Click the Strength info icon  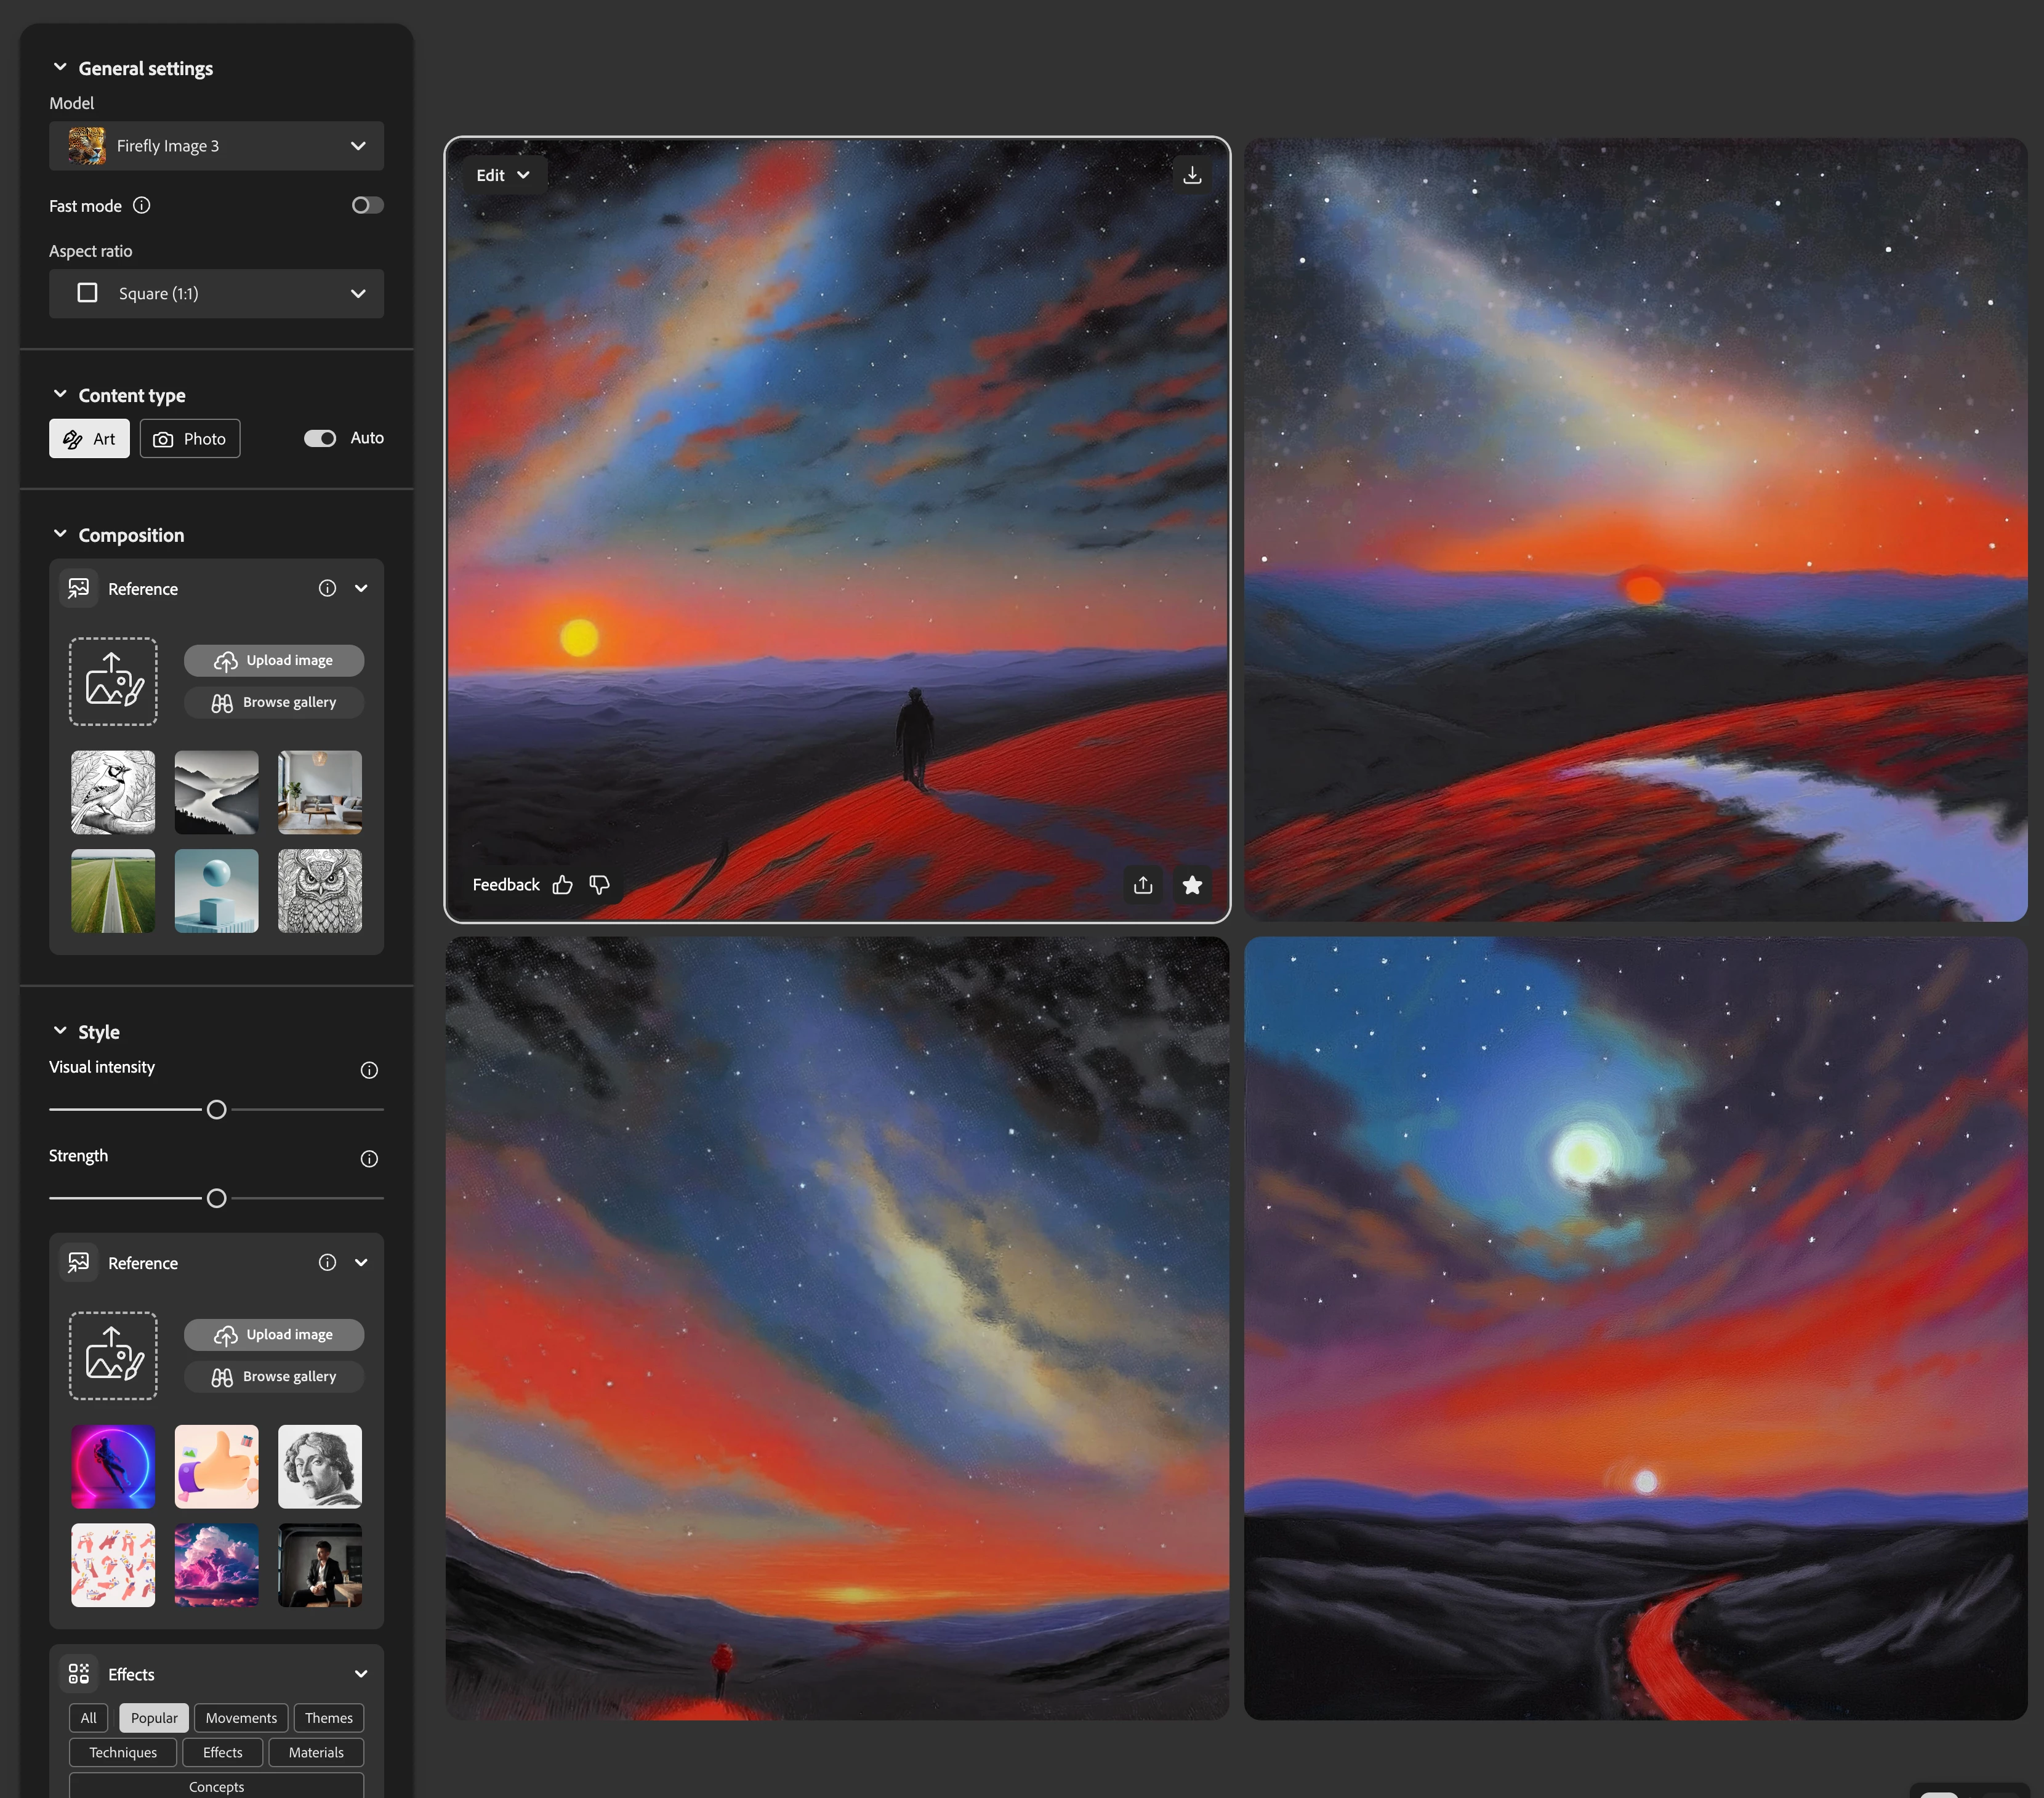point(369,1159)
